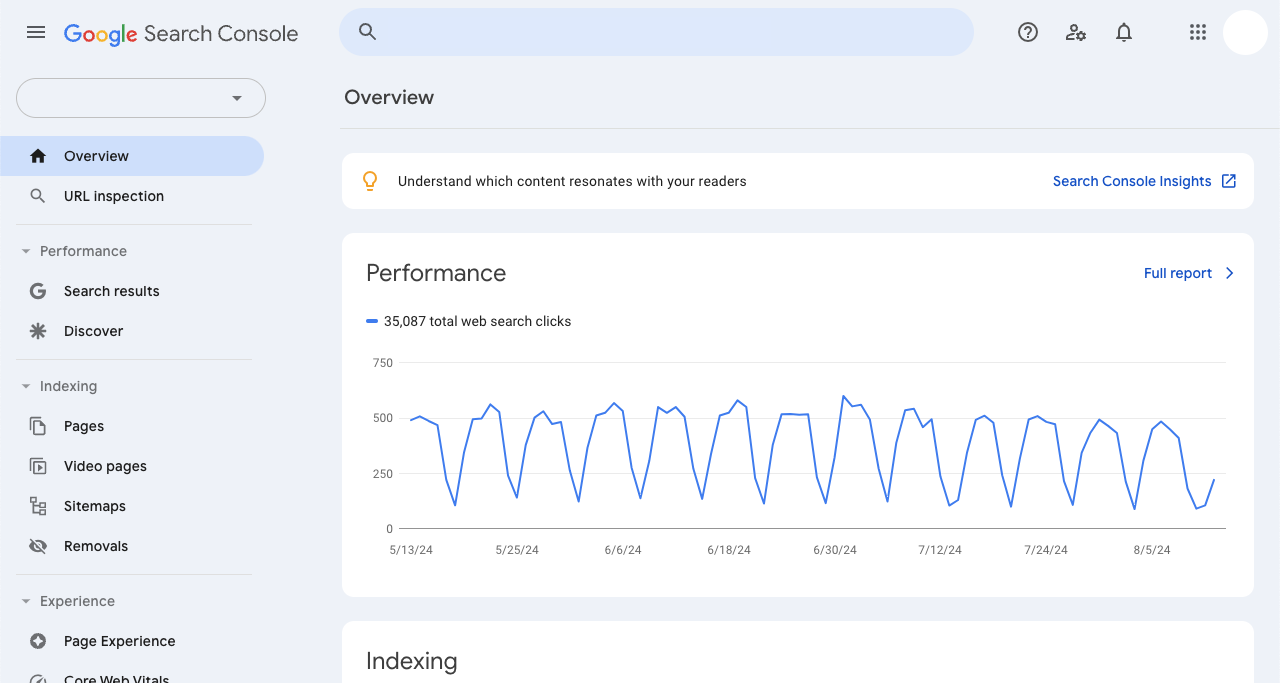Click the Search results Google G icon
This screenshot has height=683, width=1280.
(x=38, y=291)
